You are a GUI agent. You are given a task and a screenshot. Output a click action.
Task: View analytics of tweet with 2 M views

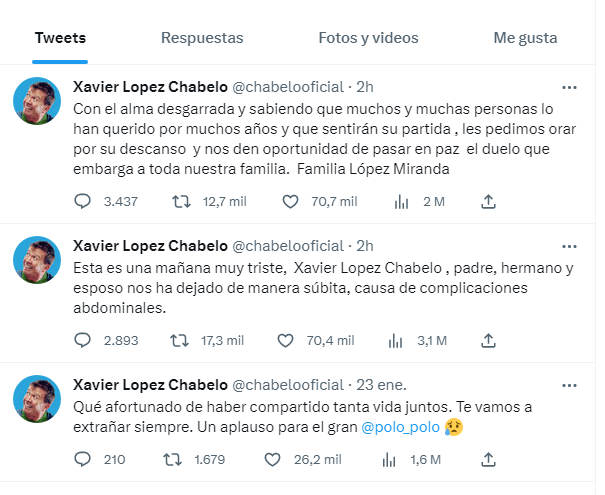point(403,202)
